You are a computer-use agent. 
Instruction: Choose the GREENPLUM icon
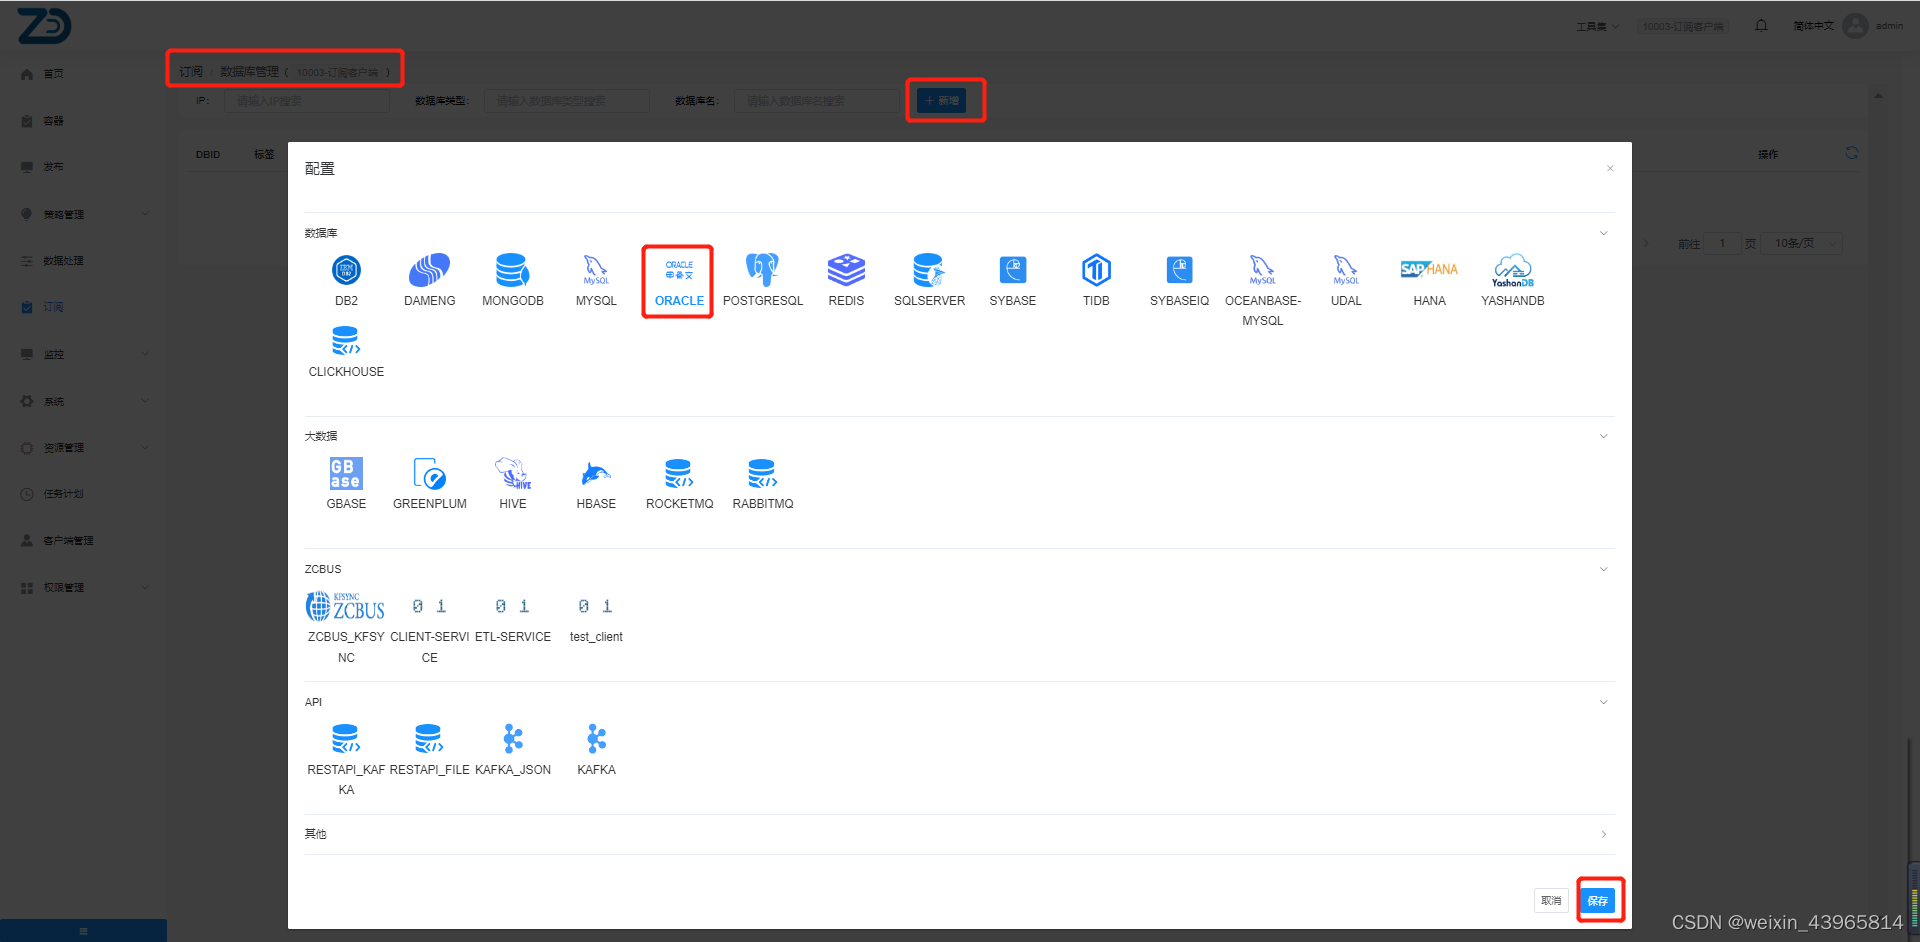click(430, 473)
